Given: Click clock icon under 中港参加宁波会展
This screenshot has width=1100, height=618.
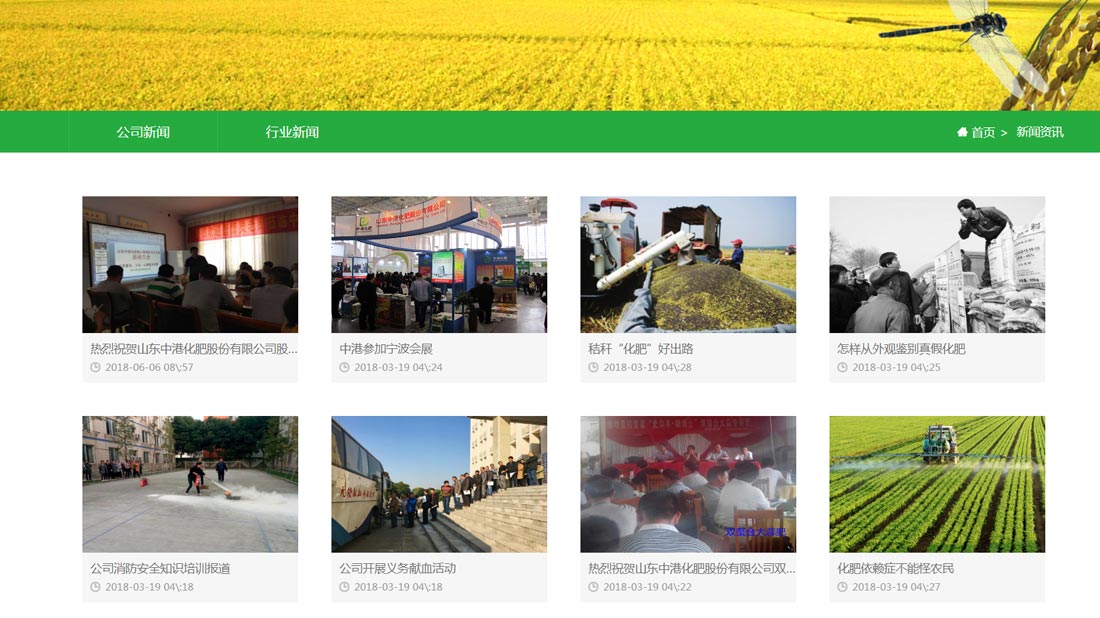Looking at the screenshot, I should [x=344, y=367].
